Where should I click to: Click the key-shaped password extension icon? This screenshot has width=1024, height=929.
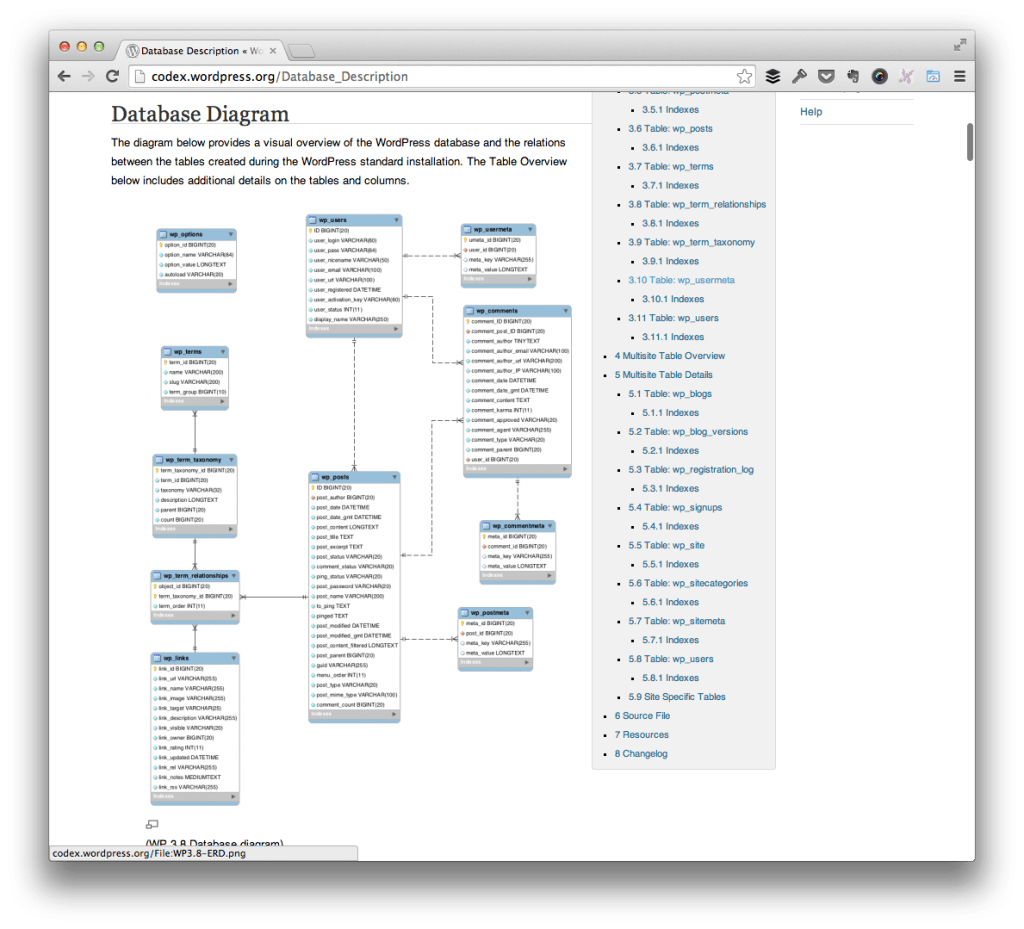[800, 75]
